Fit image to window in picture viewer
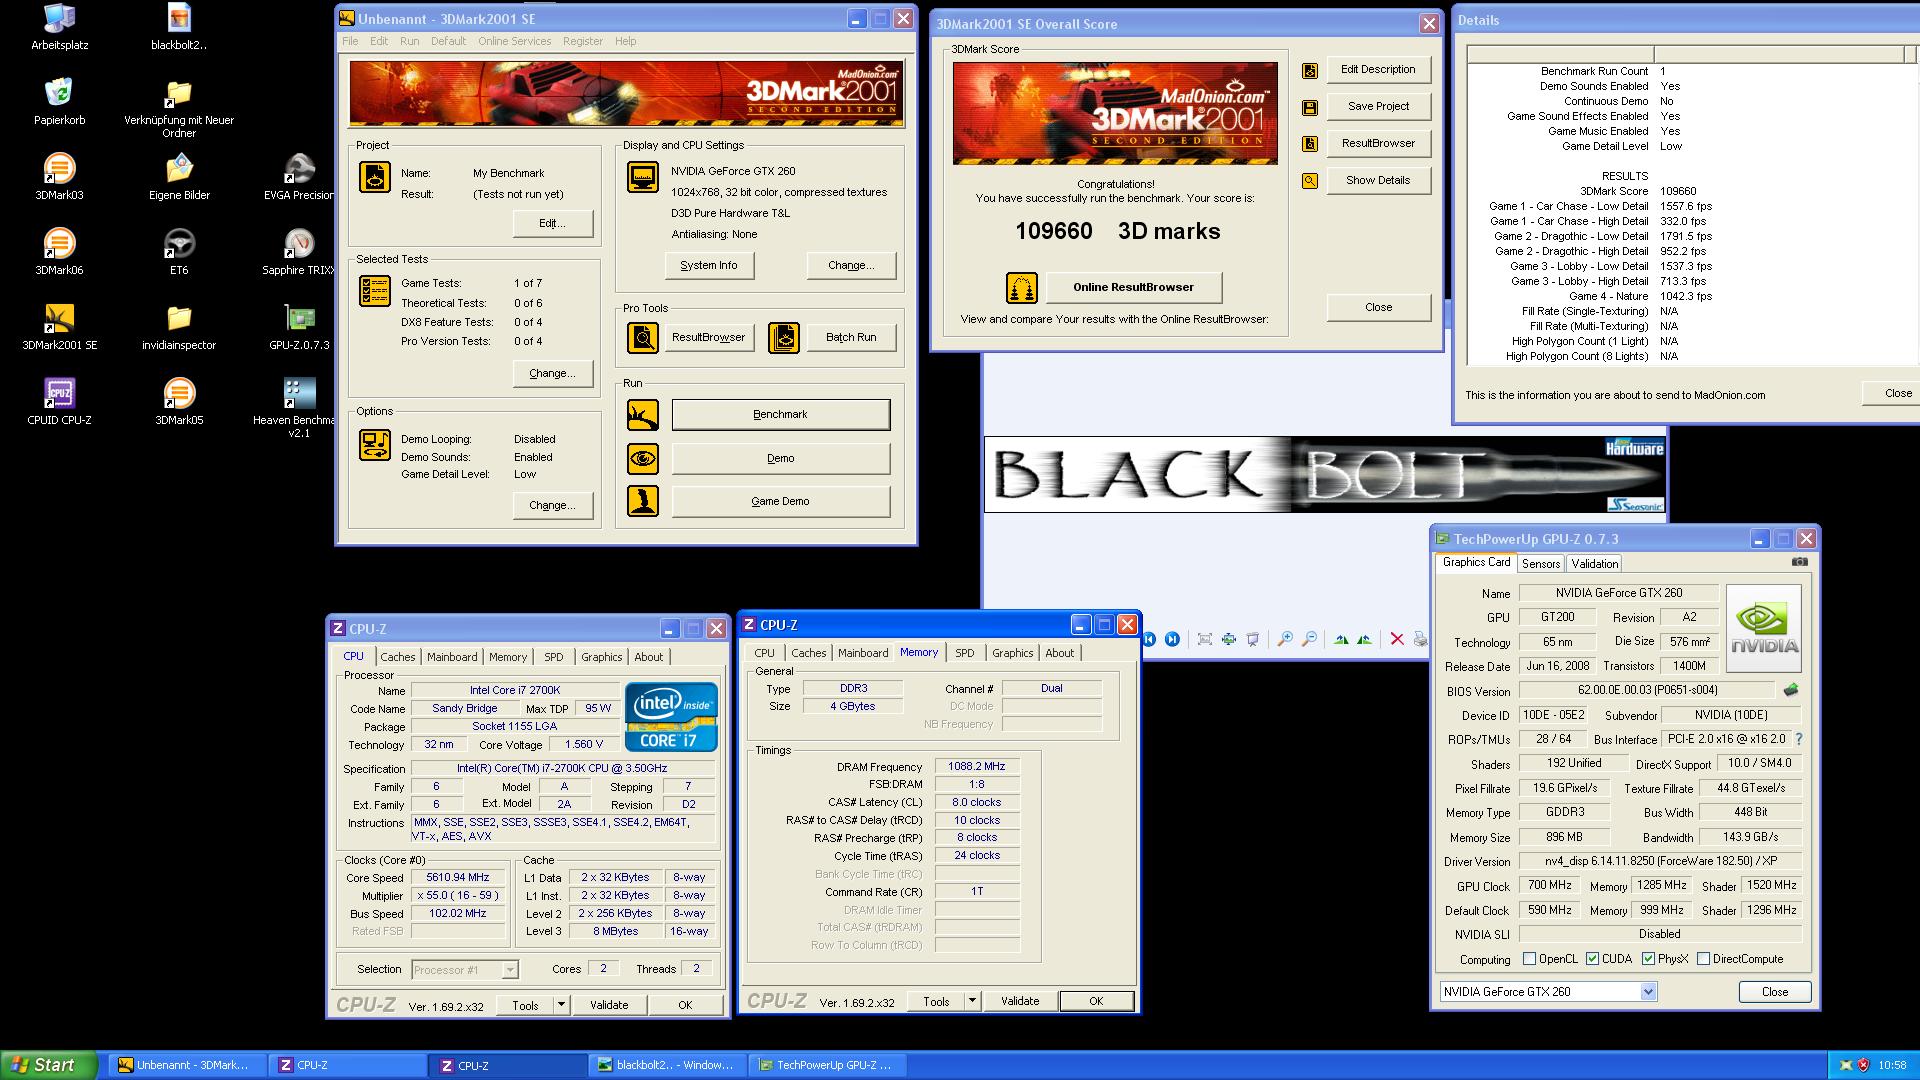1920x1080 pixels. point(1205,639)
